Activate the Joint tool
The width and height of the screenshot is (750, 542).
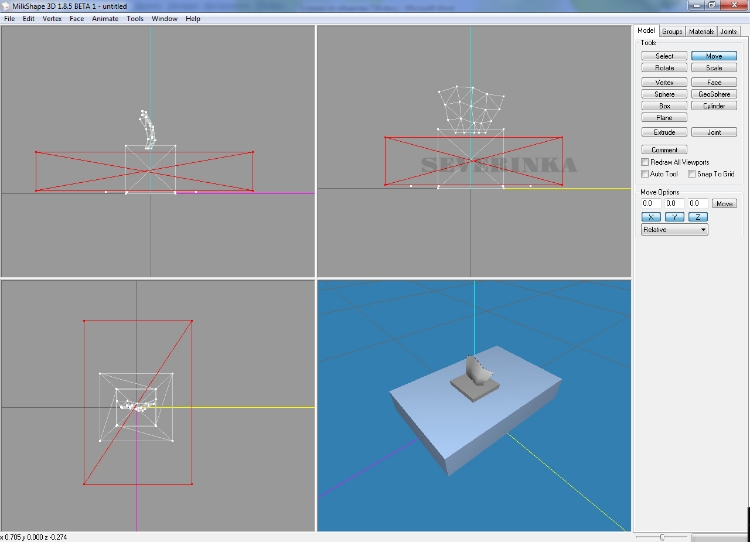(713, 132)
